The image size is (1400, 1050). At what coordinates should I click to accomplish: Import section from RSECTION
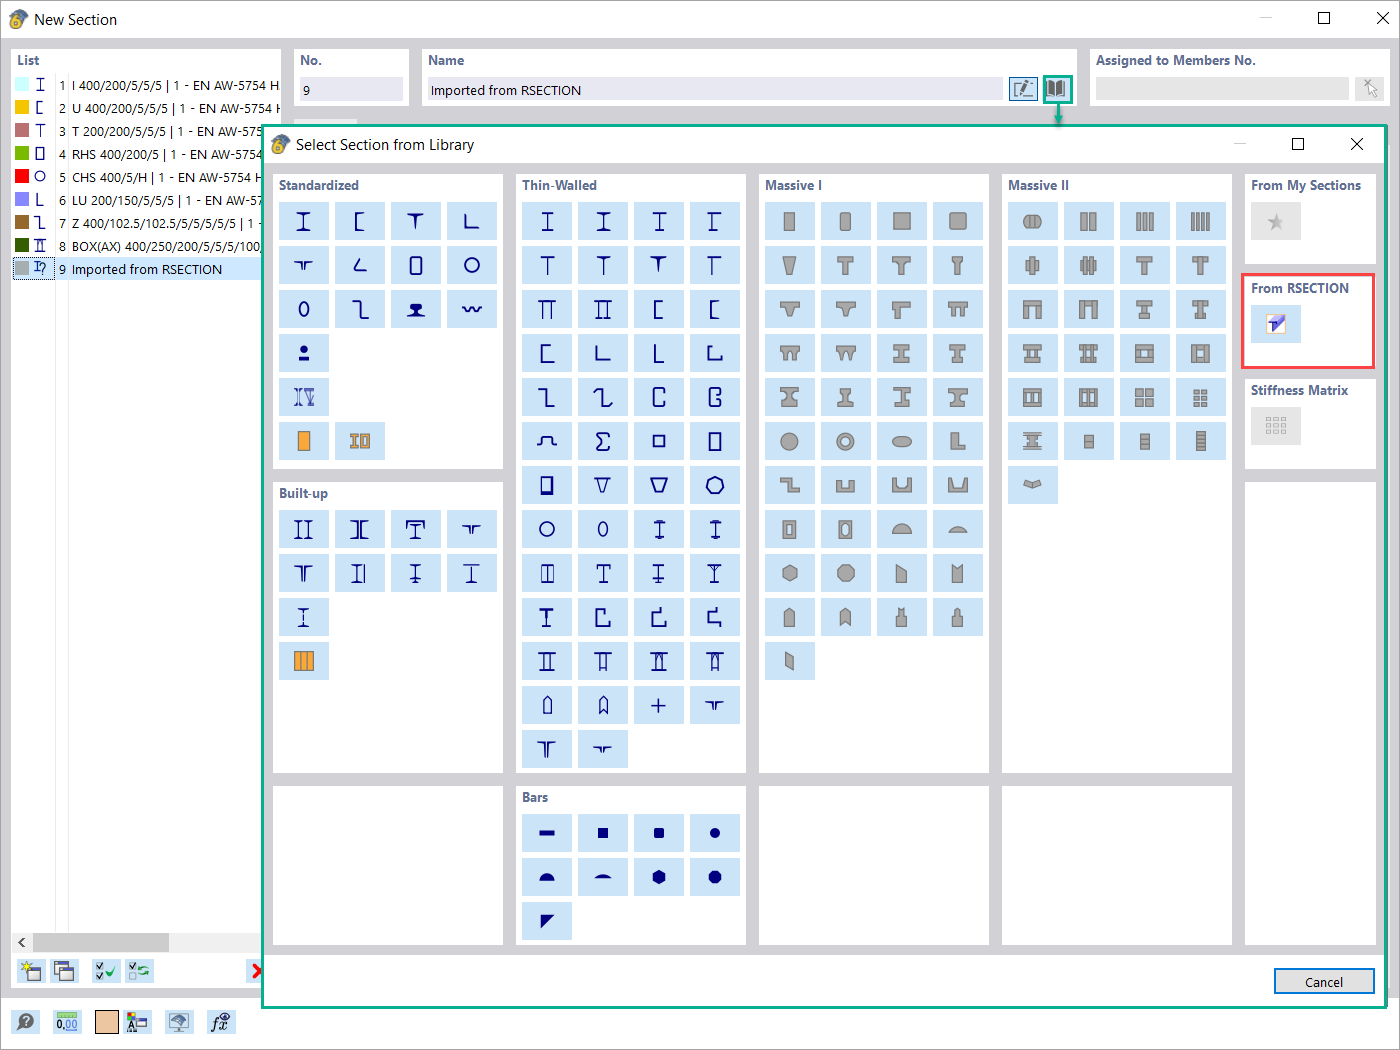pos(1275,324)
